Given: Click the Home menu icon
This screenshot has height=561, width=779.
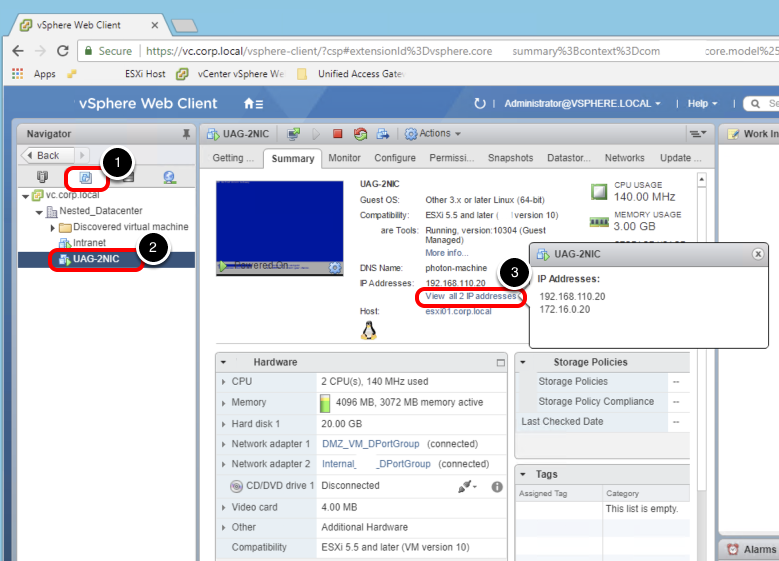Looking at the screenshot, I should tap(253, 103).
